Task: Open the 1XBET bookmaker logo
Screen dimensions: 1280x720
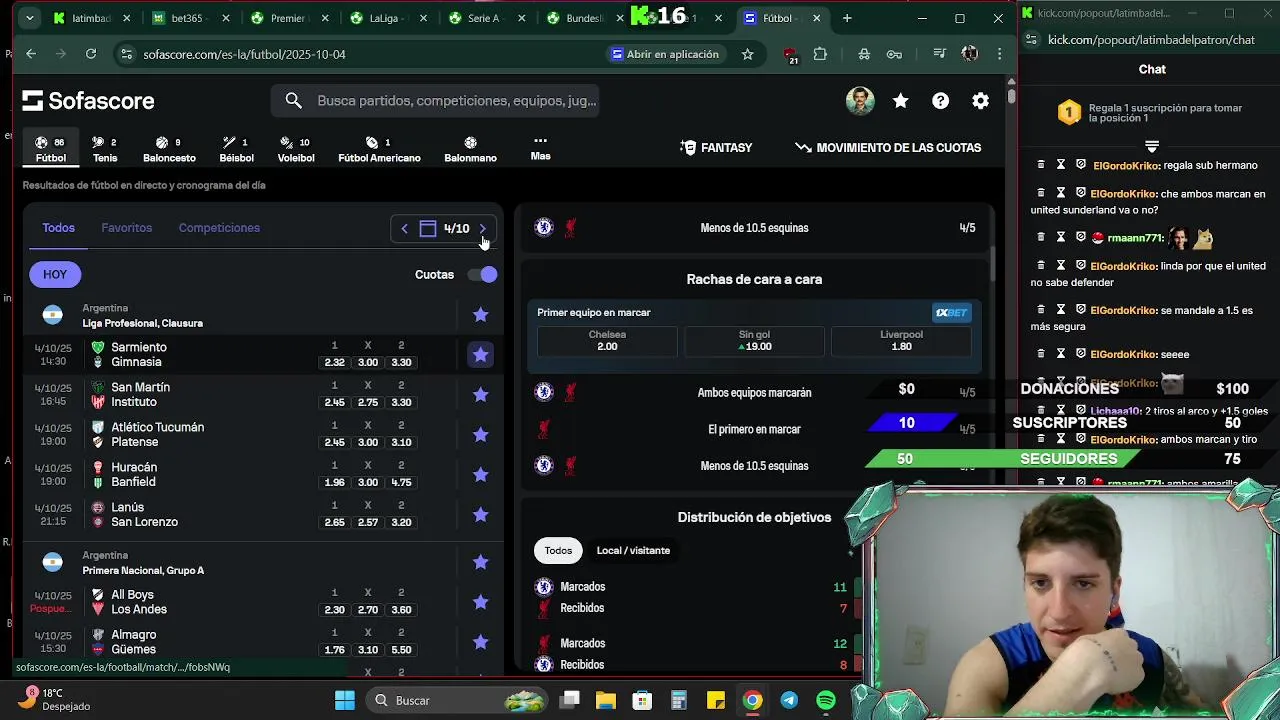Action: pyautogui.click(x=951, y=313)
